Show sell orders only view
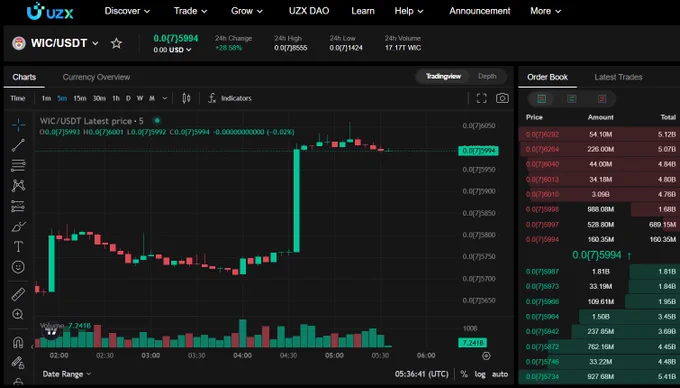Screen dimensions: 680x388 [x=602, y=99]
